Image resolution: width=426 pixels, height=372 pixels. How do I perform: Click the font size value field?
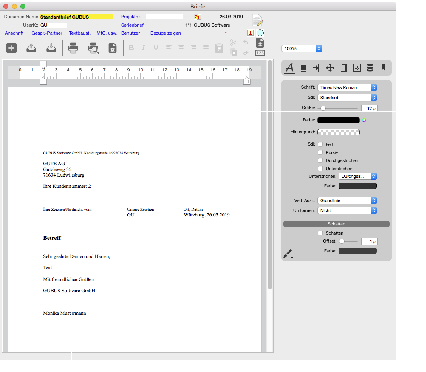(x=370, y=108)
